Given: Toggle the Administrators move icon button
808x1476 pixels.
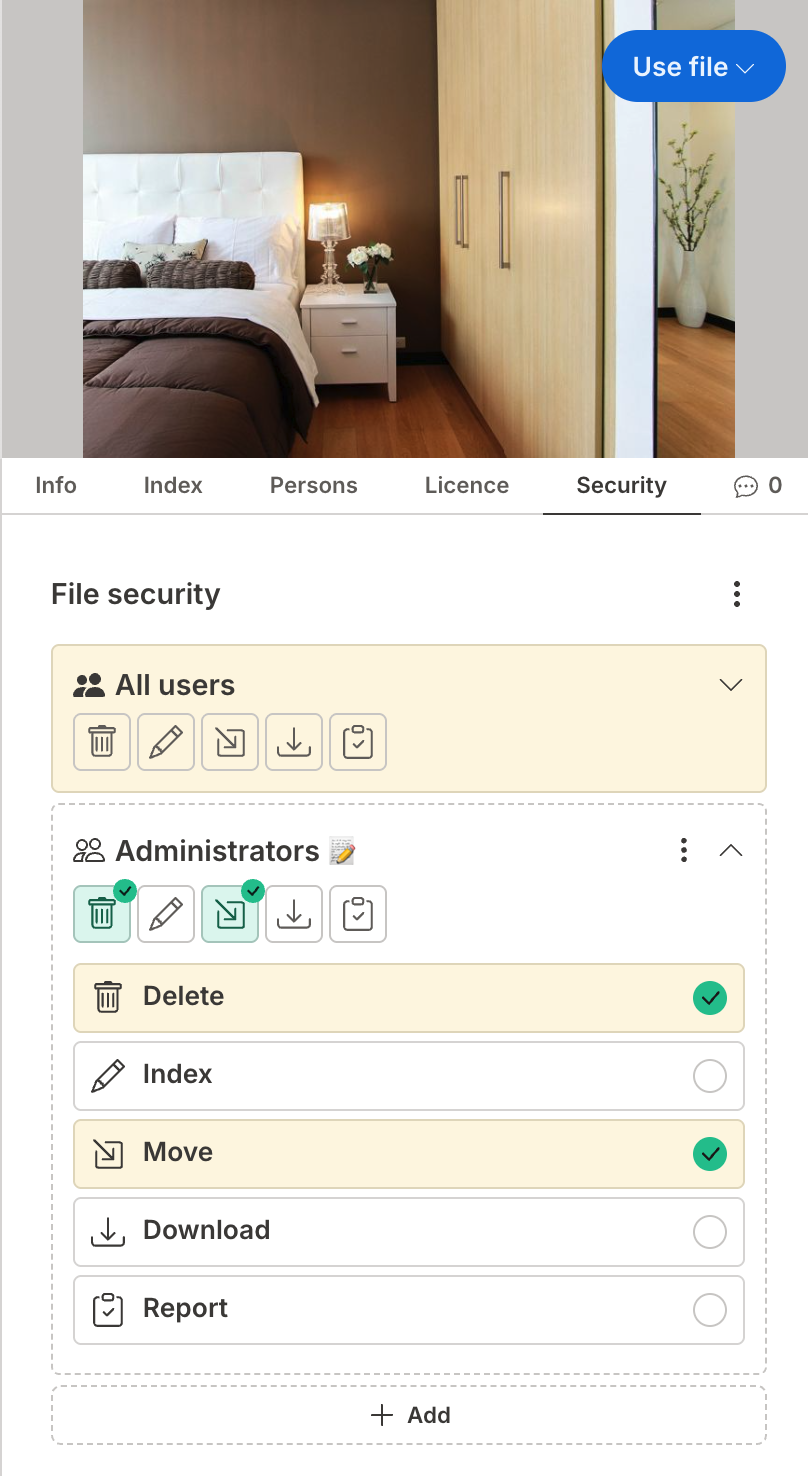Looking at the screenshot, I should tap(230, 914).
